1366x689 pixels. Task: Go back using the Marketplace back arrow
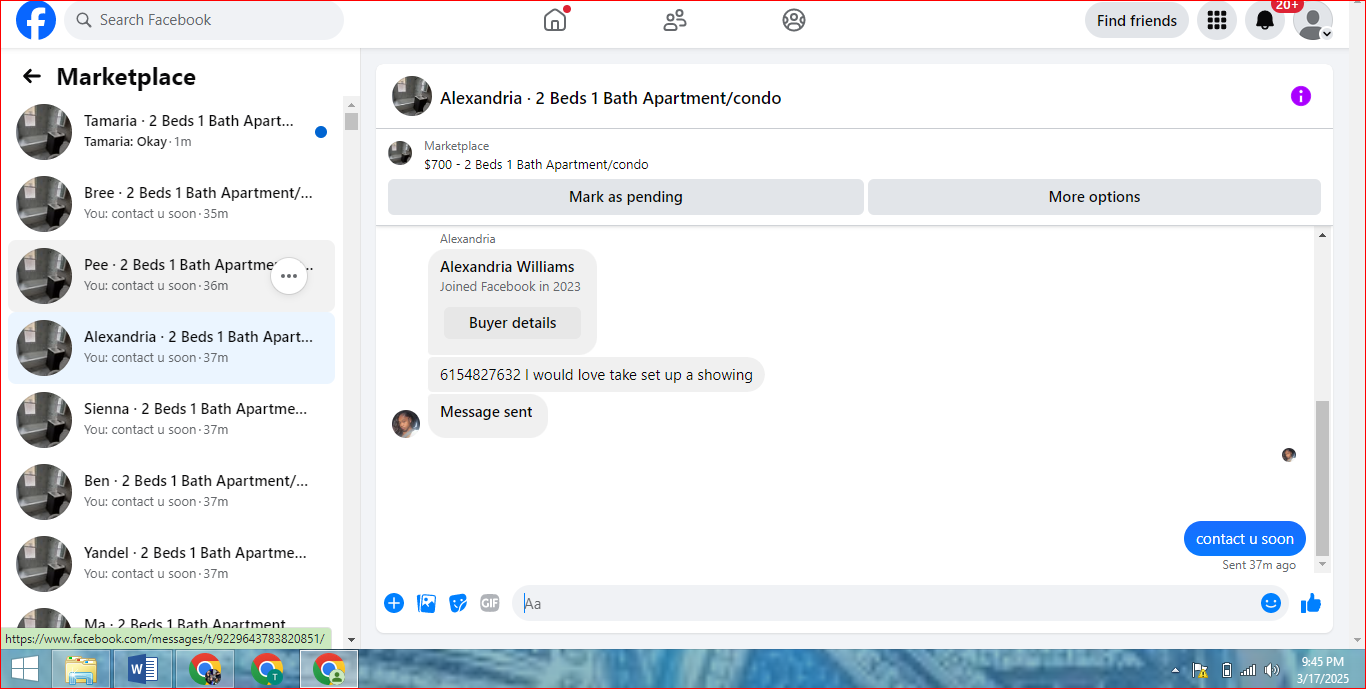coord(32,77)
